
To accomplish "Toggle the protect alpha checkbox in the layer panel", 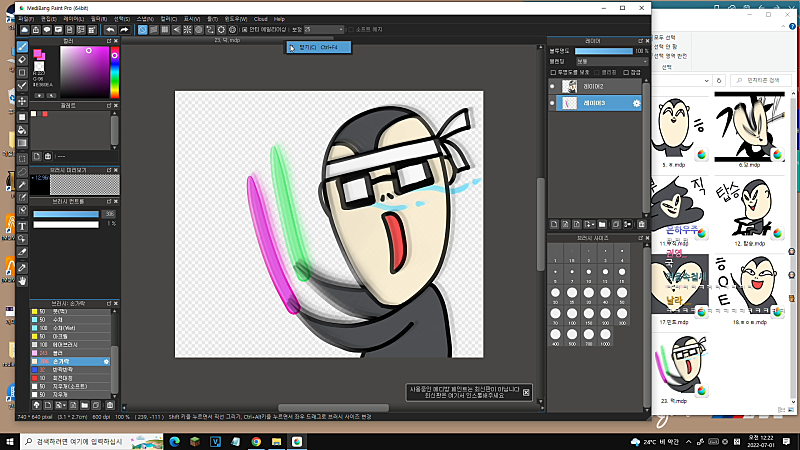I will 554,72.
